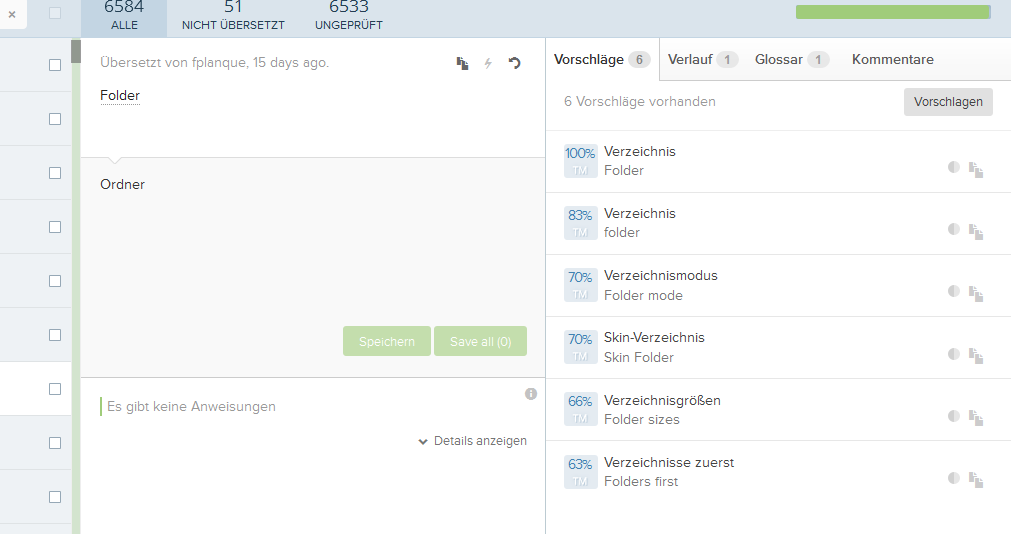
Task: Click the half-circle icon next to 100% Verzeichnis suggestion
Action: (954, 167)
